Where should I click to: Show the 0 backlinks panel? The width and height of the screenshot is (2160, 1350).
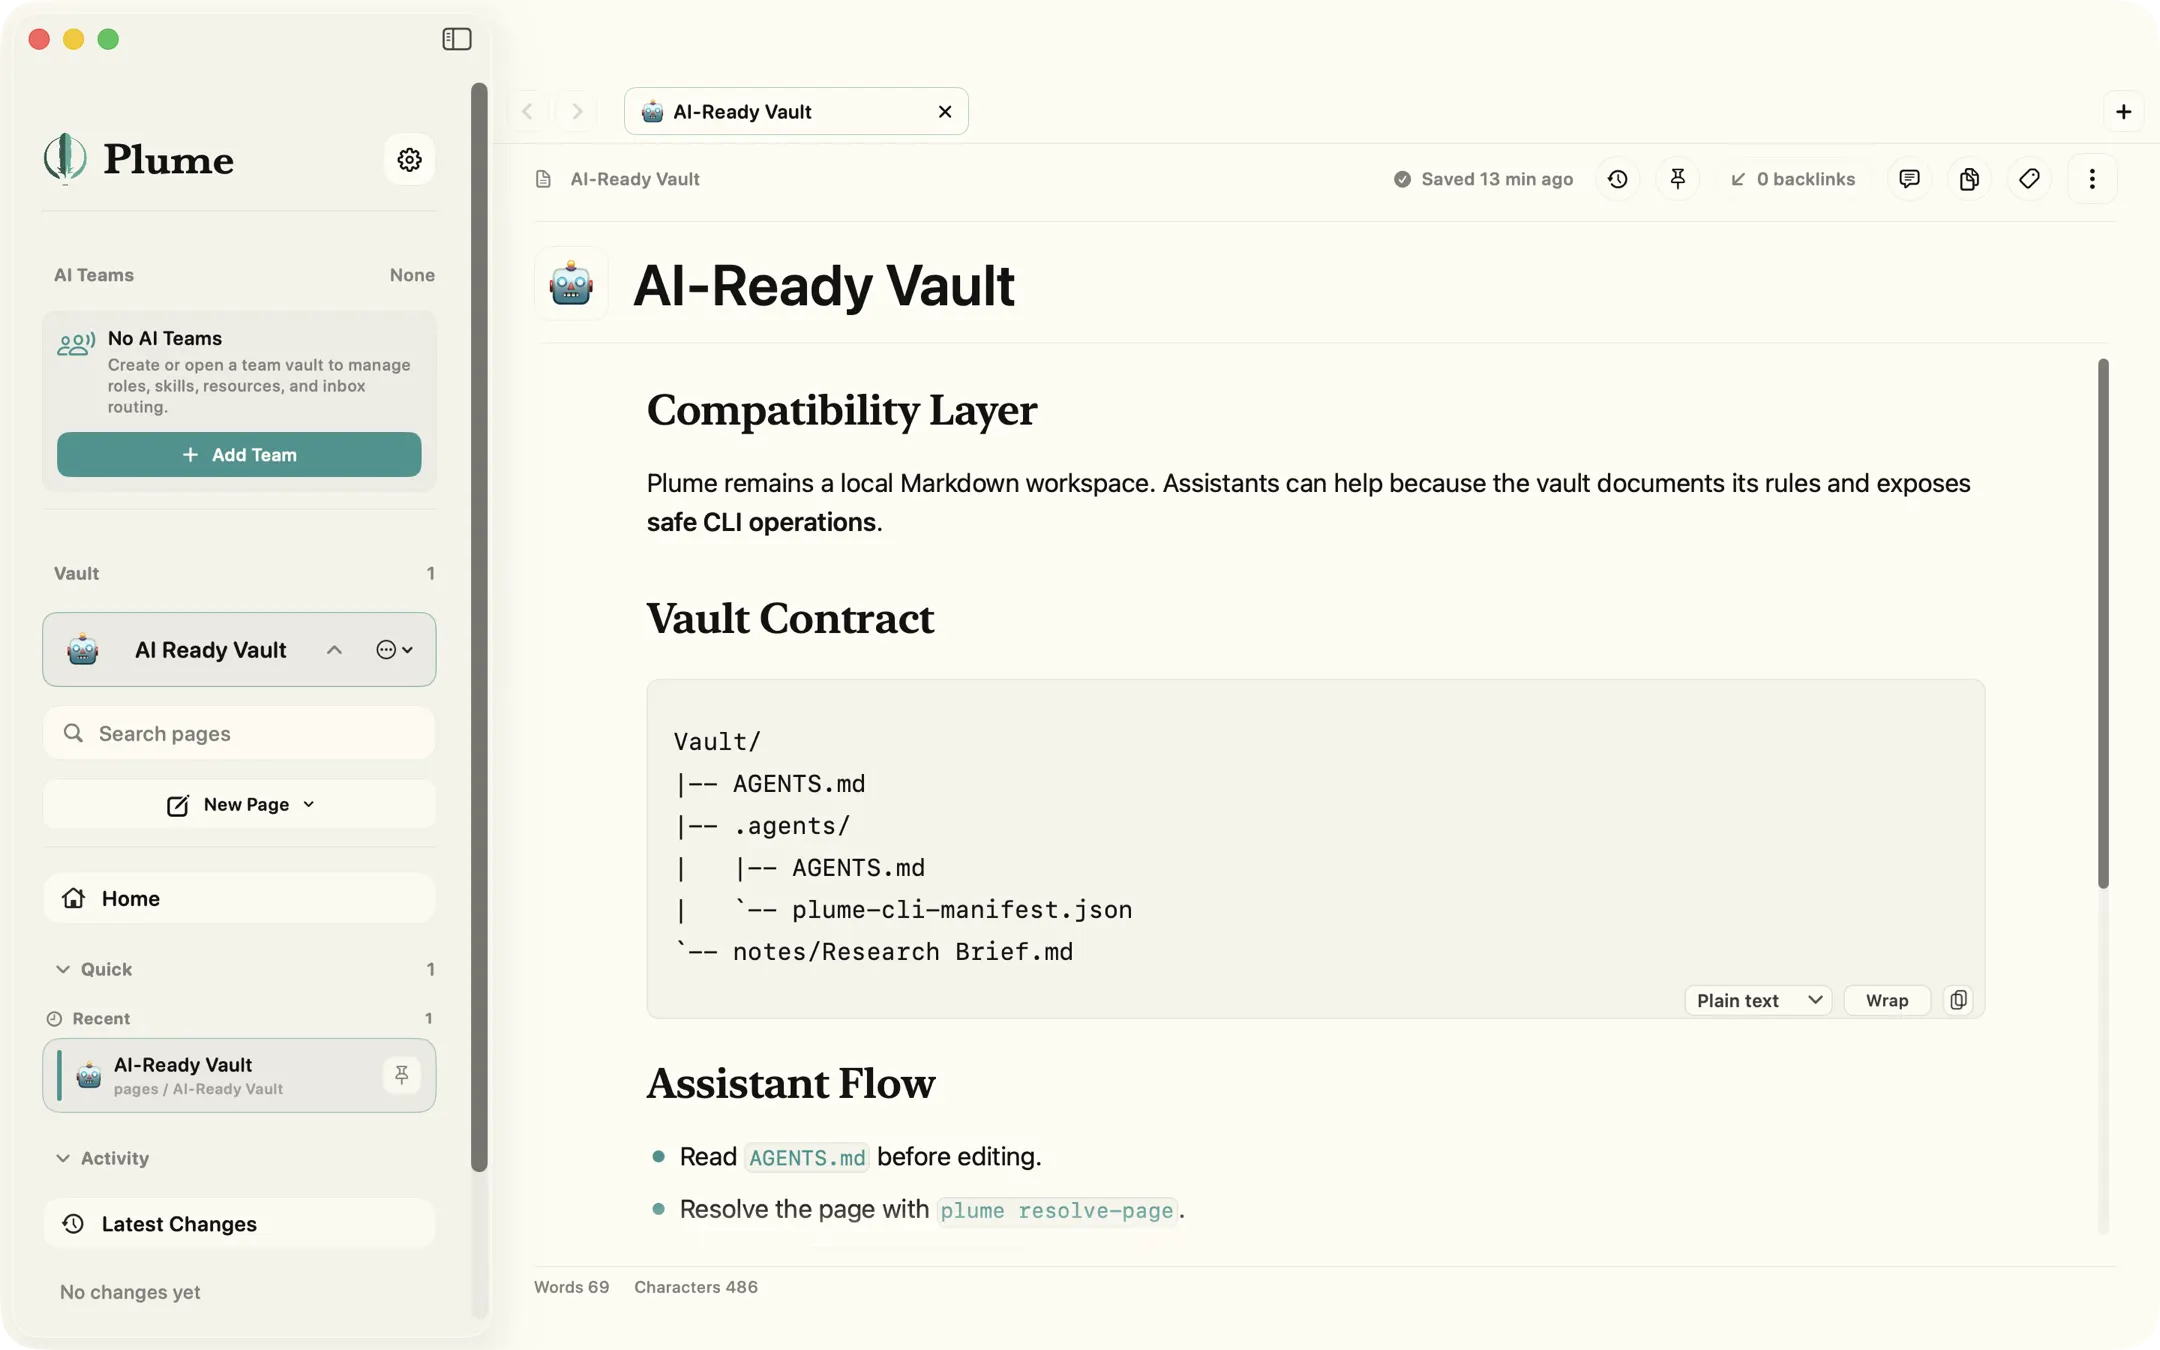point(1793,179)
